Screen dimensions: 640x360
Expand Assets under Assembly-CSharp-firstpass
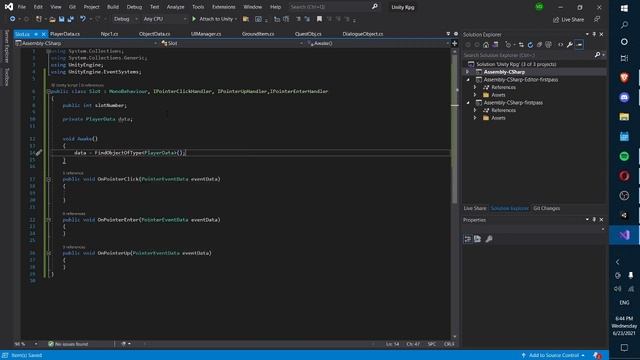(x=475, y=118)
